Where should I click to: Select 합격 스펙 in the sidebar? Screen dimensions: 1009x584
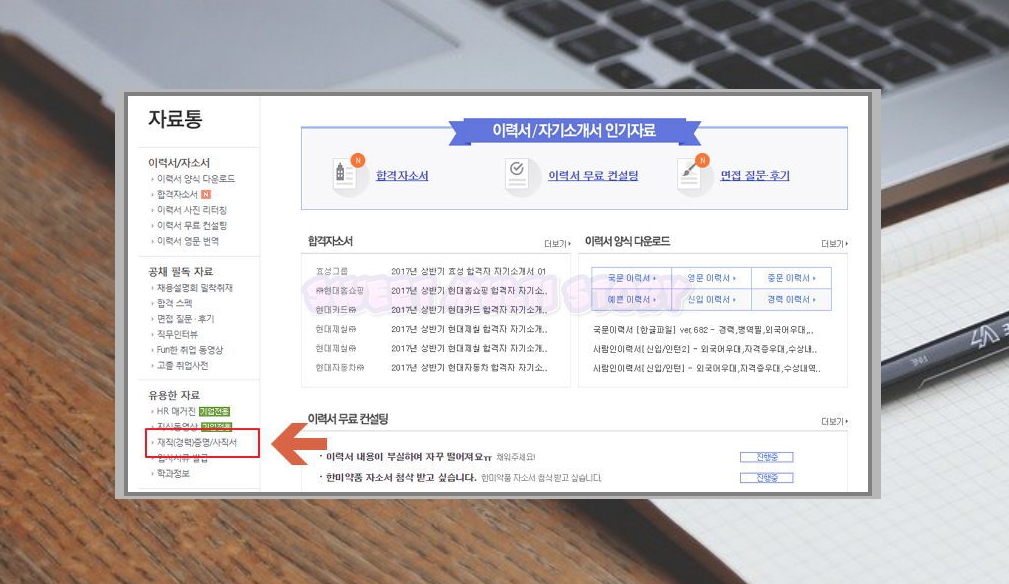point(174,303)
